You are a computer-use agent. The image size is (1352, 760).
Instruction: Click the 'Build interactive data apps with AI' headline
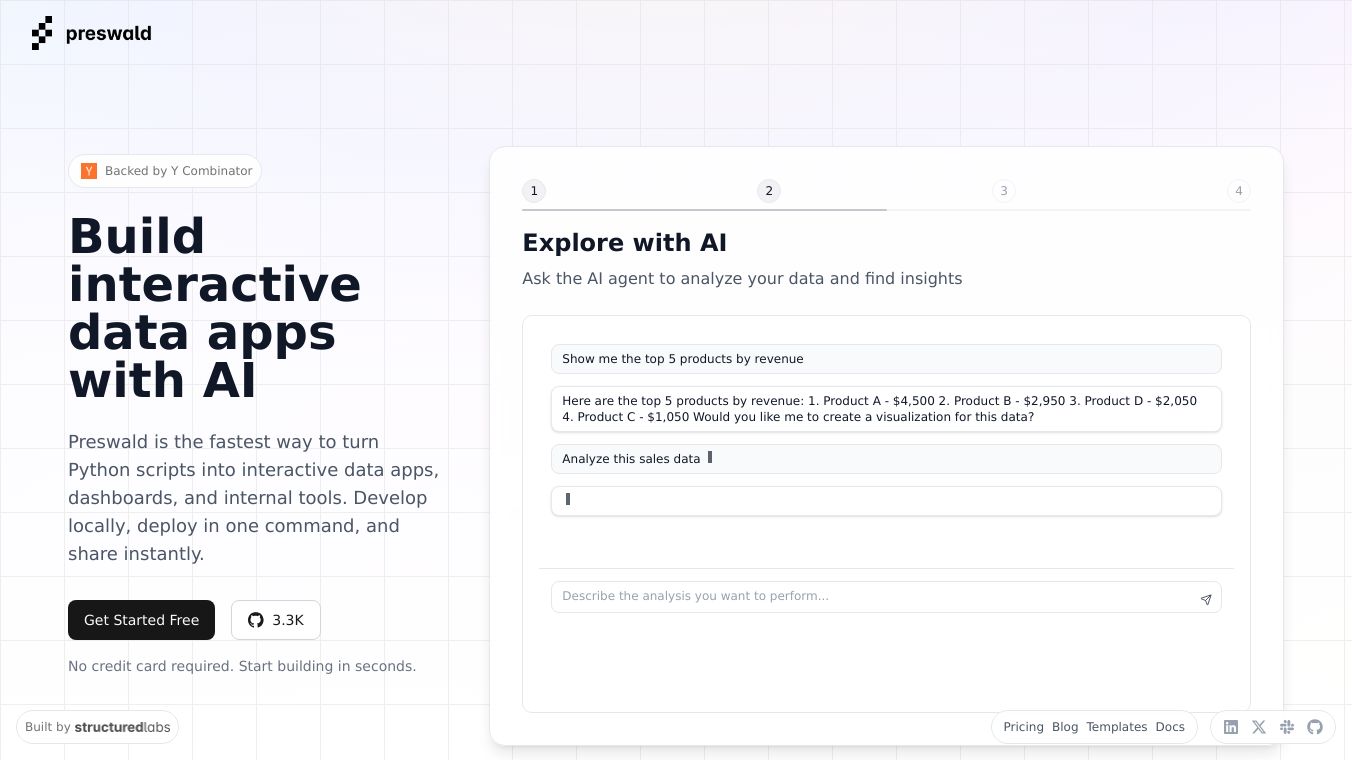point(214,308)
